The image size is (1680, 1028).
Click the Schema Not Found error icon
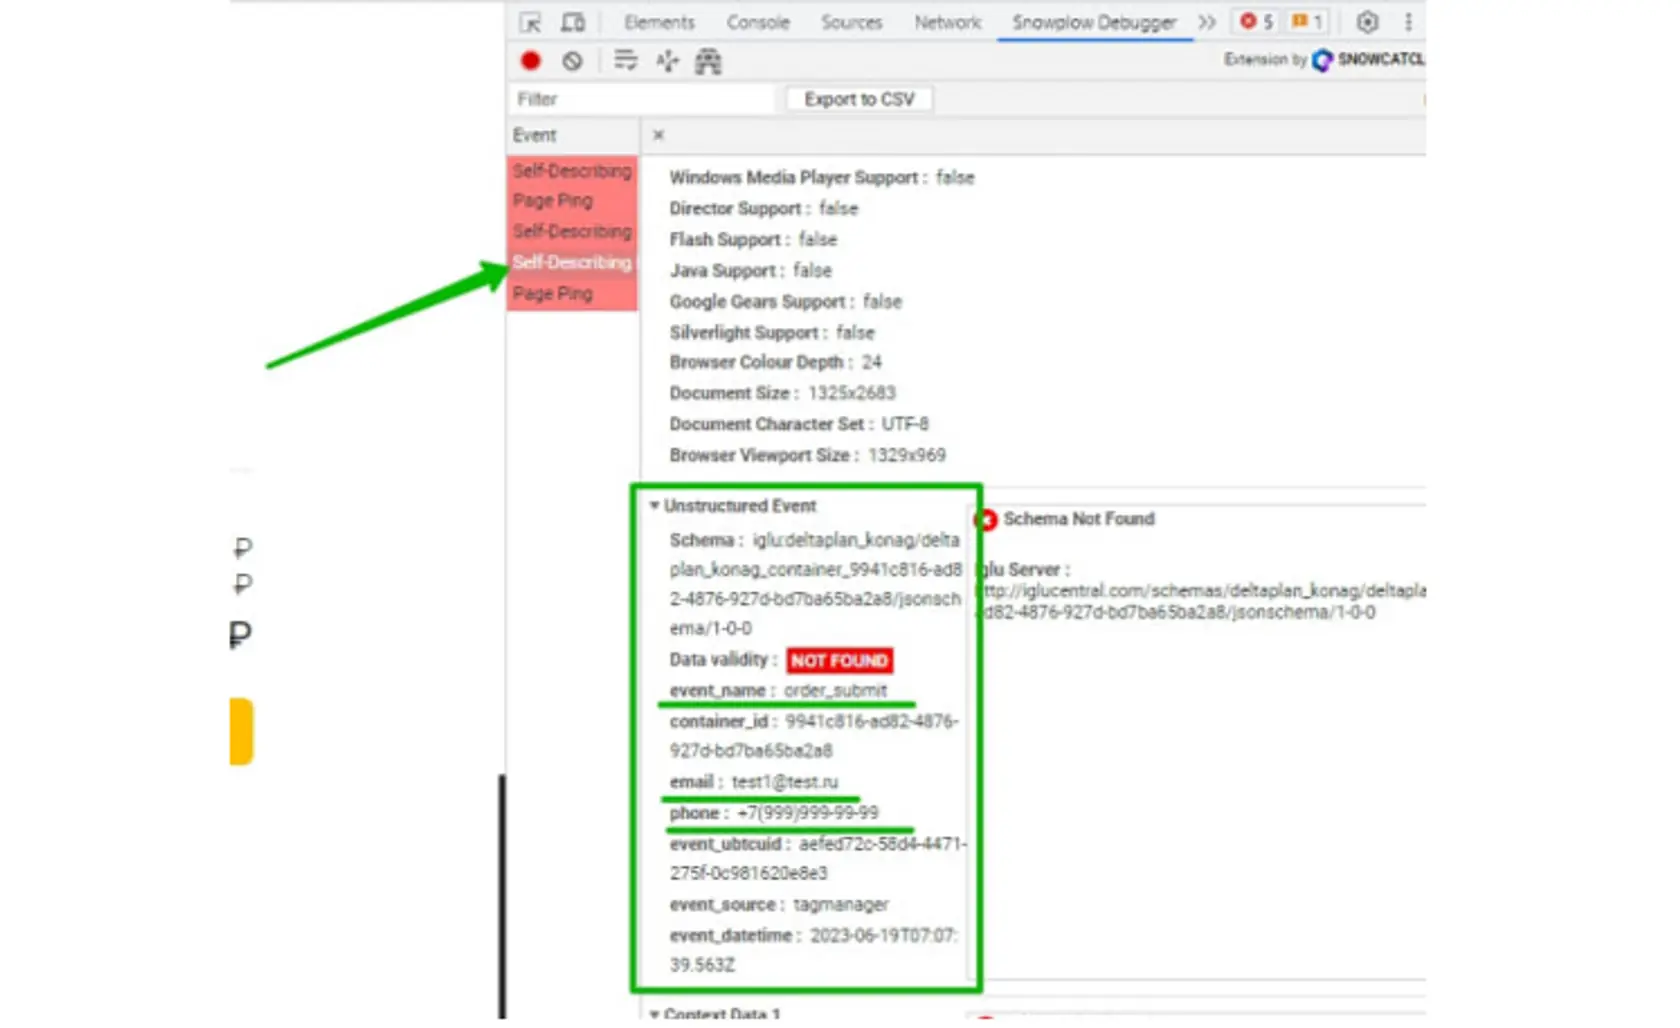click(x=986, y=520)
